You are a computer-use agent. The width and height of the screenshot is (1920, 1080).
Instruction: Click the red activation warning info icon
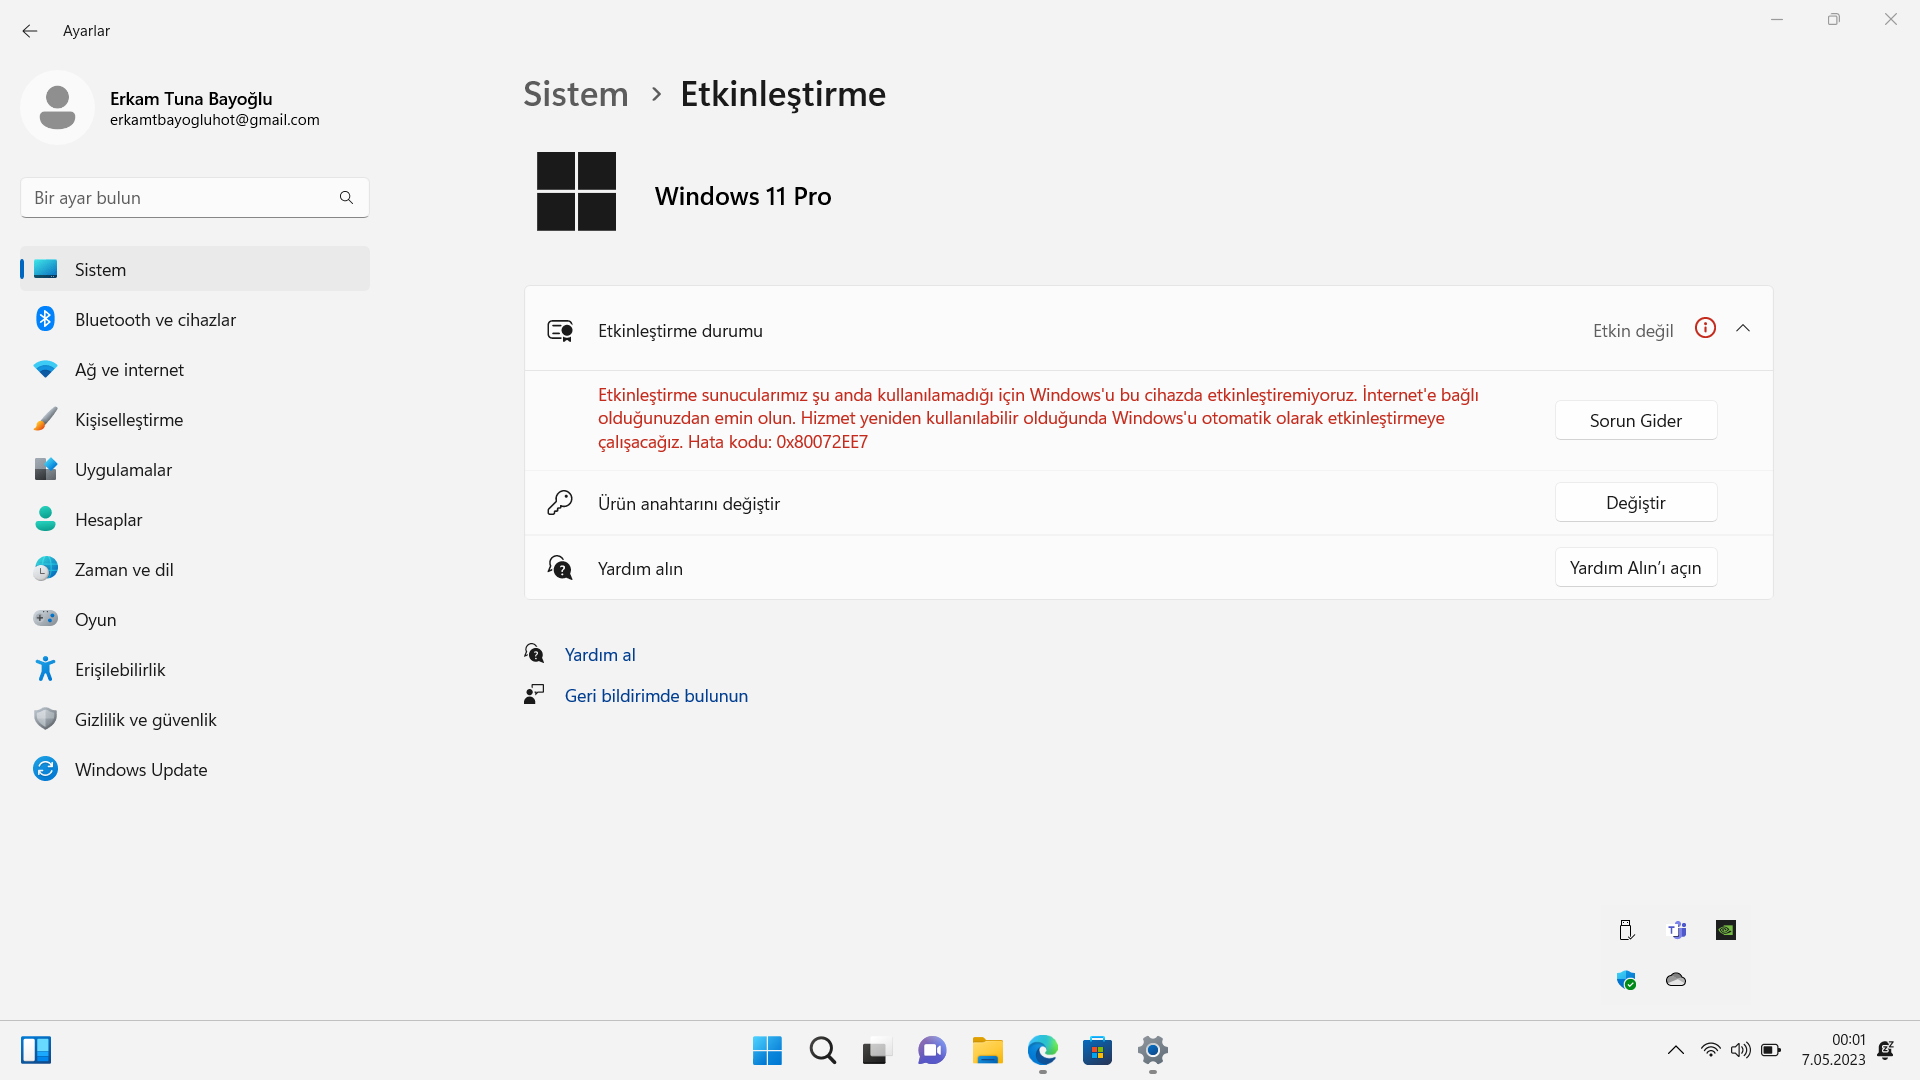pyautogui.click(x=1706, y=328)
